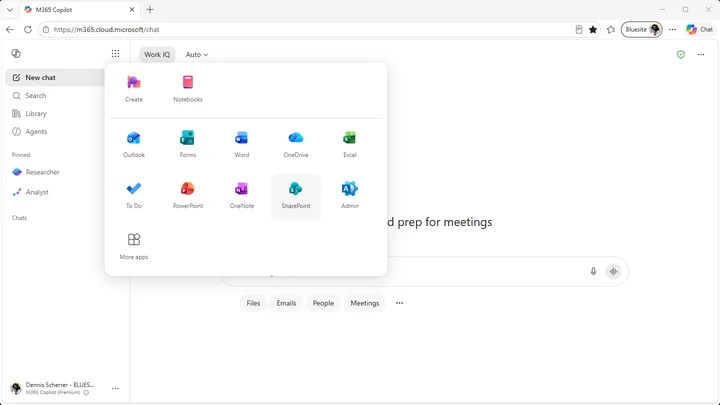720x405 pixels.
Task: Launch PowerPoint from the app grid
Action: 188,196
